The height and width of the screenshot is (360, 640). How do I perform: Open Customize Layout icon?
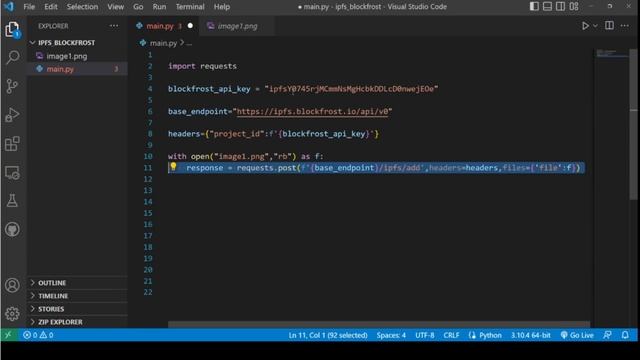(574, 6)
